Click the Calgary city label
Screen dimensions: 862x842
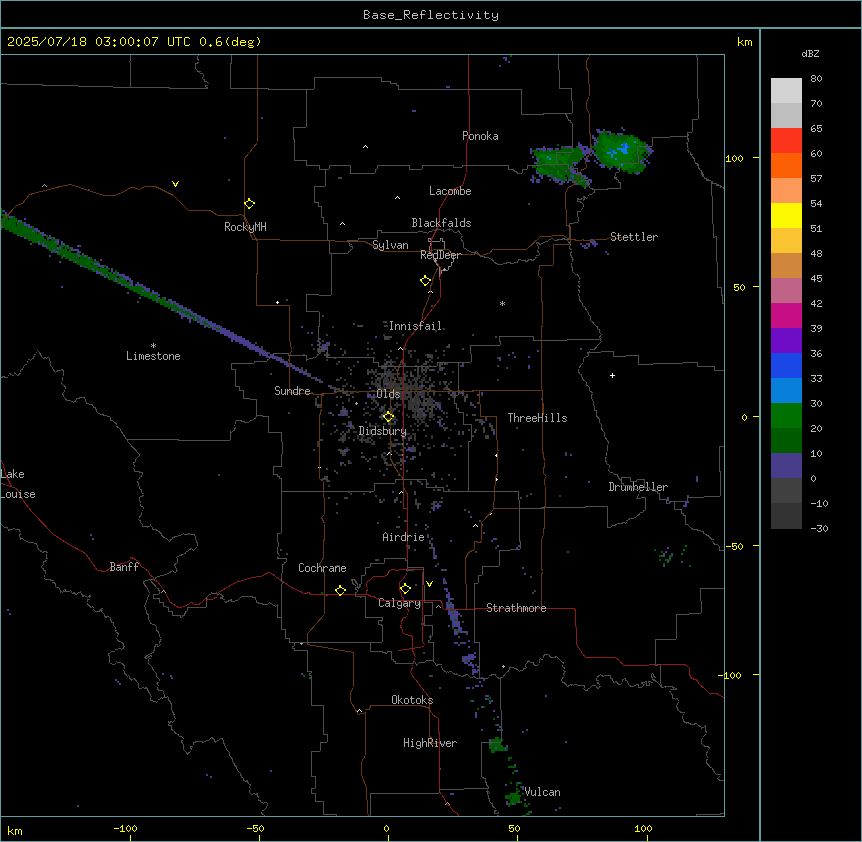(400, 603)
